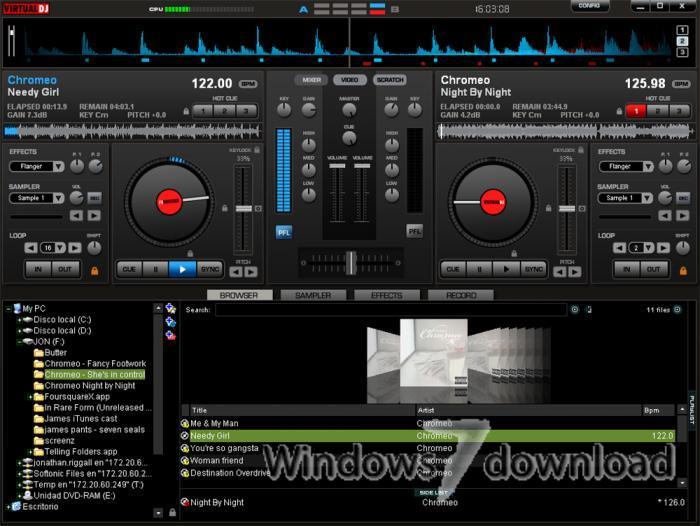Click the search input field
This screenshot has width=700, height=526.
[391, 309]
